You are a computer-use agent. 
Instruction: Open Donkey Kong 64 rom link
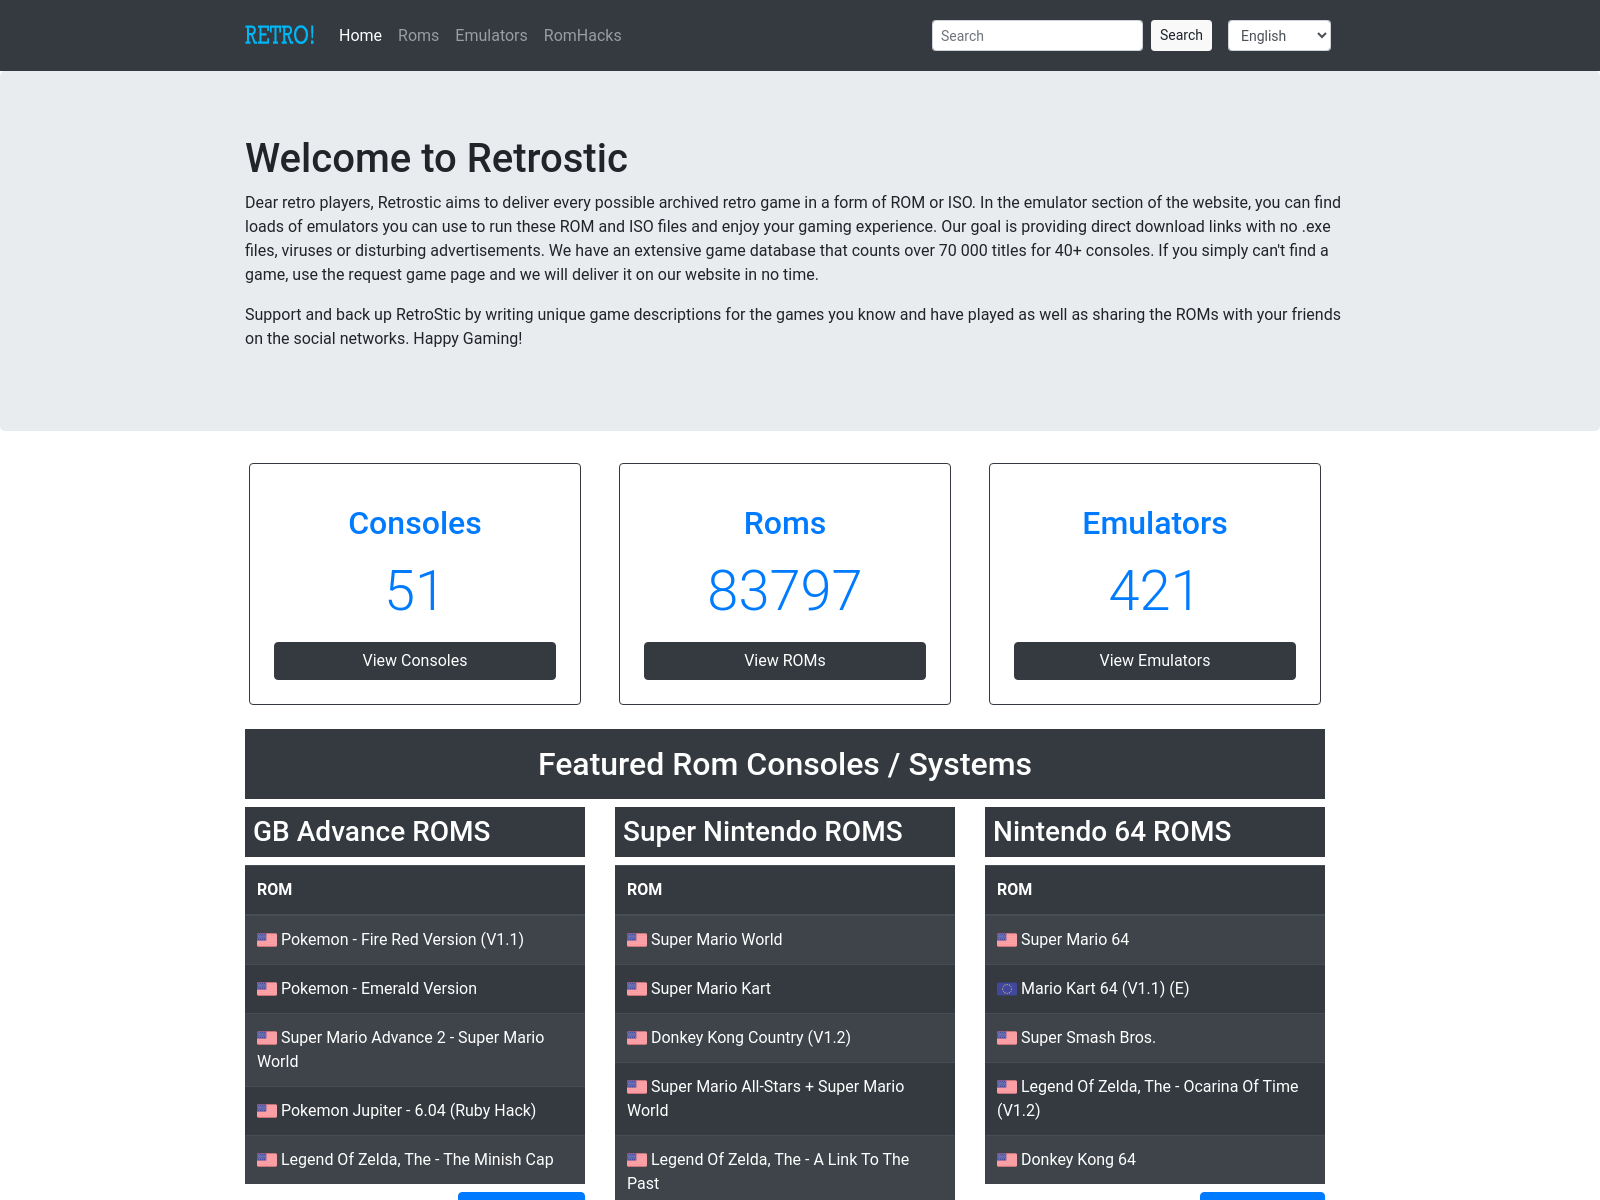(x=1078, y=1160)
